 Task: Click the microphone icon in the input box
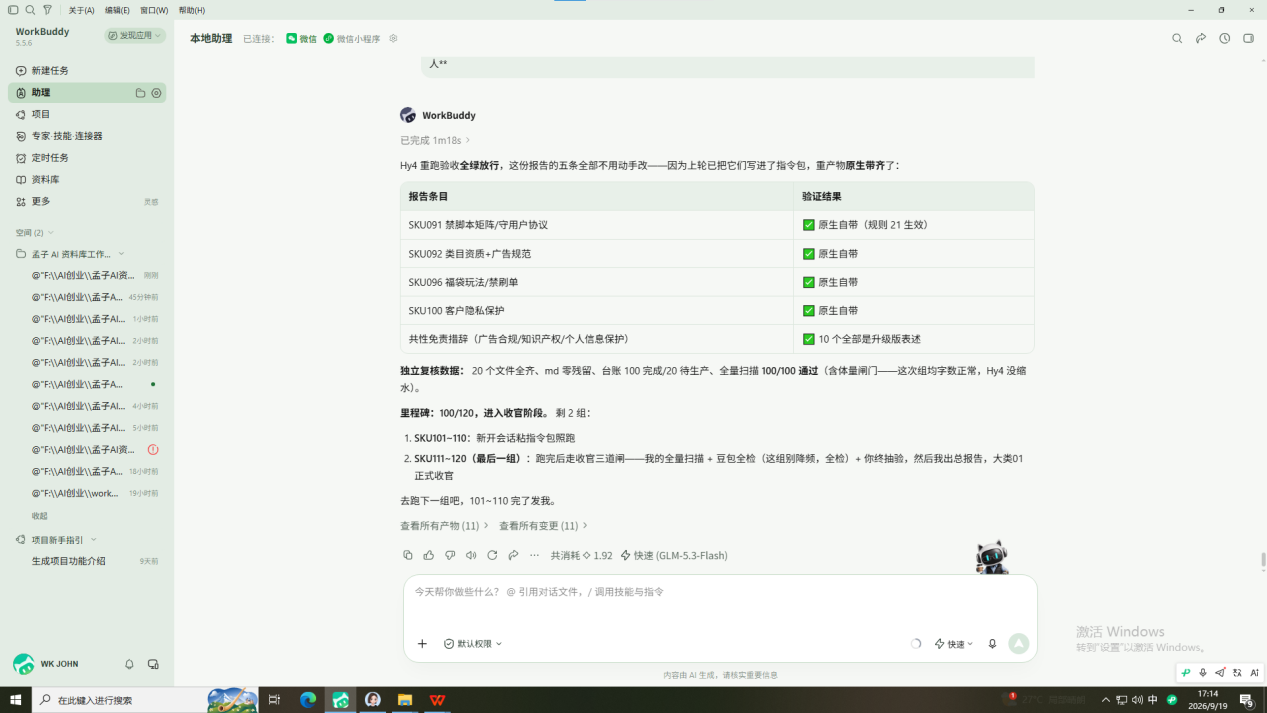click(x=992, y=644)
